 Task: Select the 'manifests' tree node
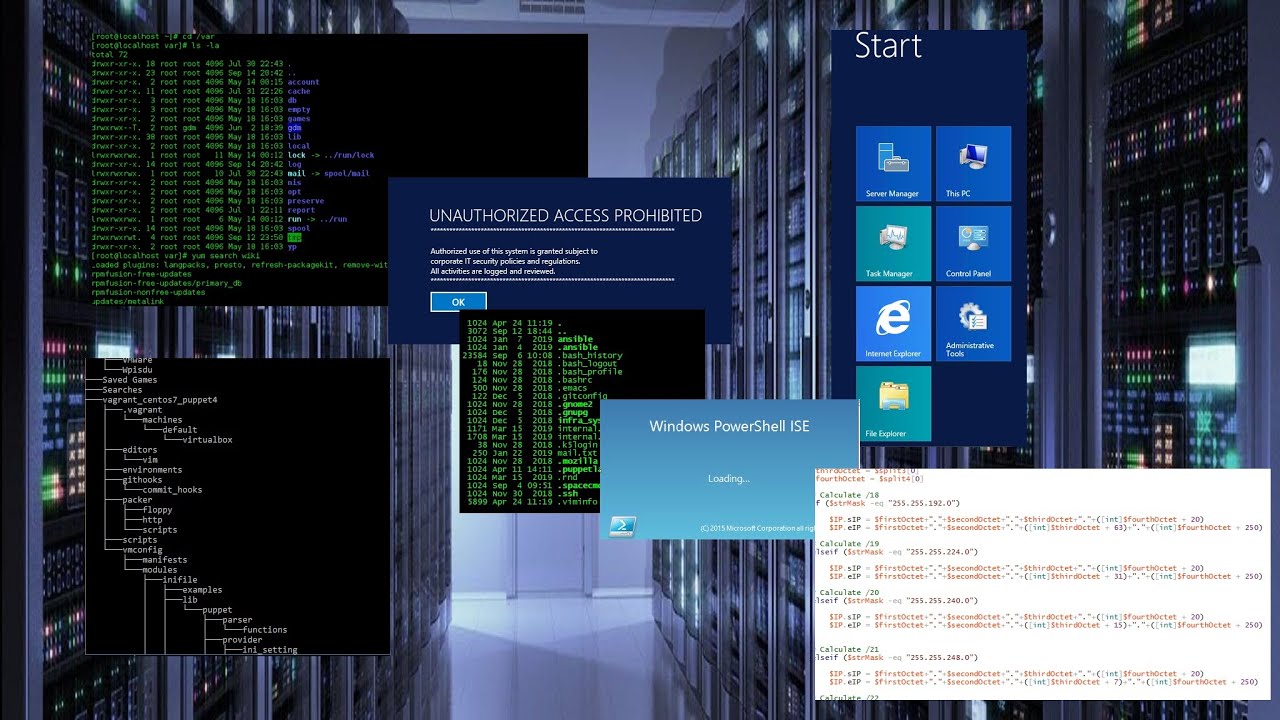[x=164, y=560]
